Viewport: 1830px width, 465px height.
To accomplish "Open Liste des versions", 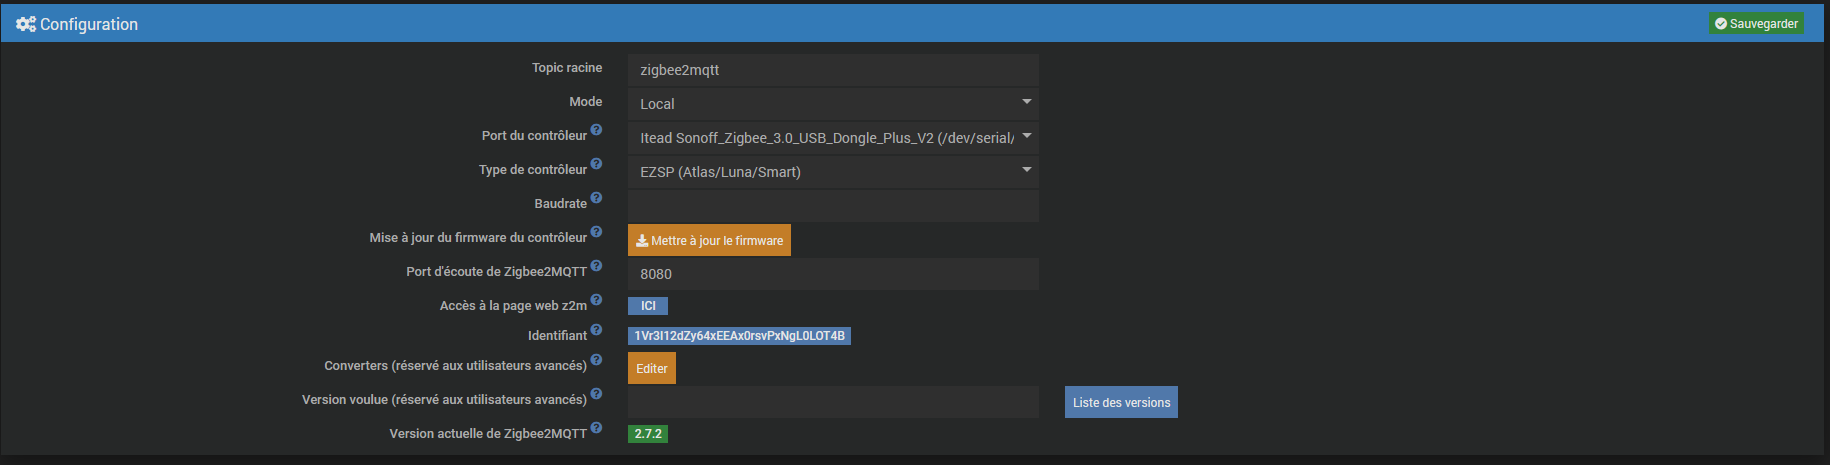I will pos(1121,402).
